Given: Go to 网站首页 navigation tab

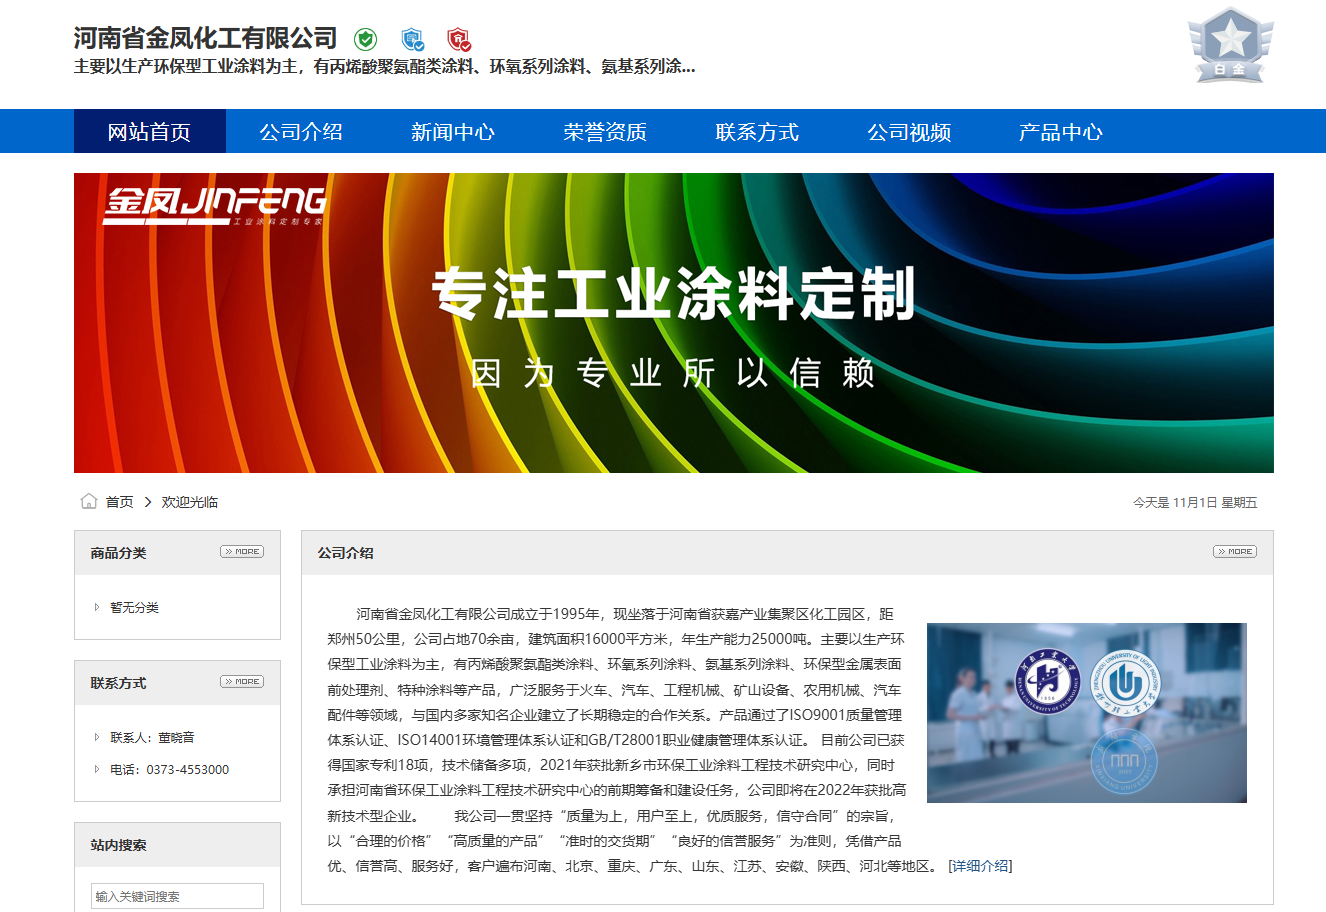Looking at the screenshot, I should tap(149, 132).
